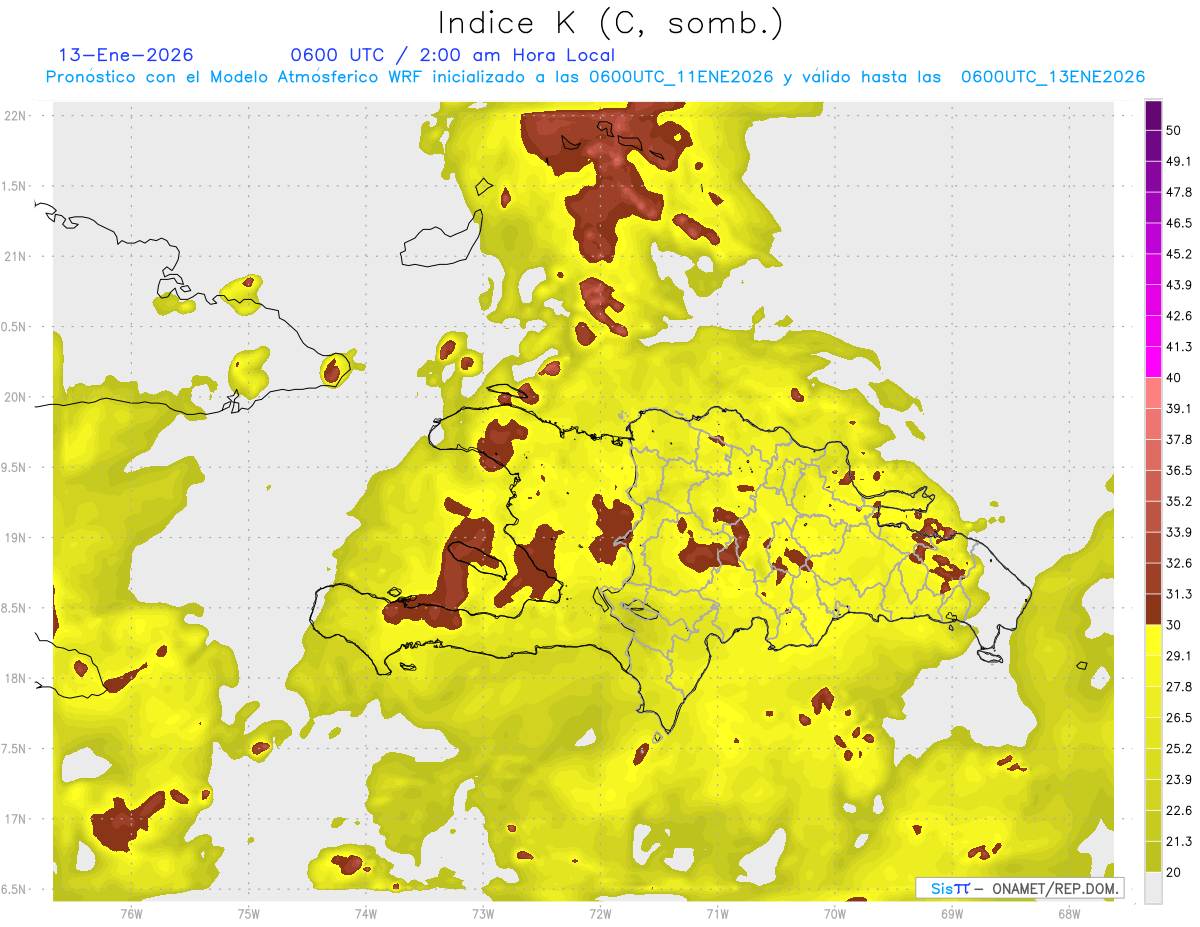
Task: Click the "18N" latitude axis label
Action: pyautogui.click(x=17, y=678)
